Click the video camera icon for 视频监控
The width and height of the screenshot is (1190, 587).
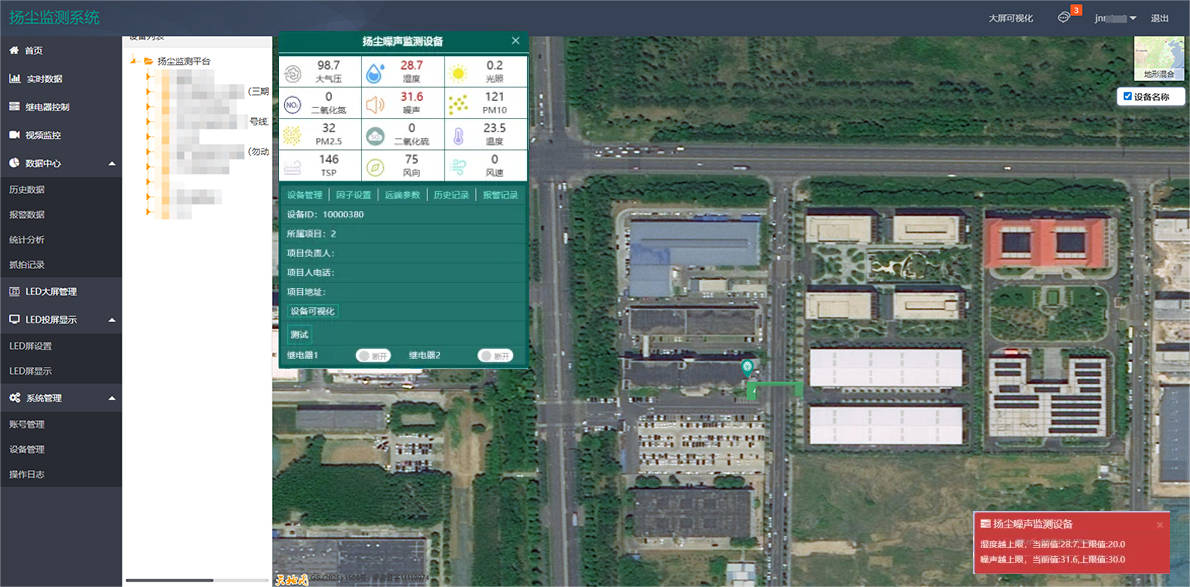click(x=15, y=135)
